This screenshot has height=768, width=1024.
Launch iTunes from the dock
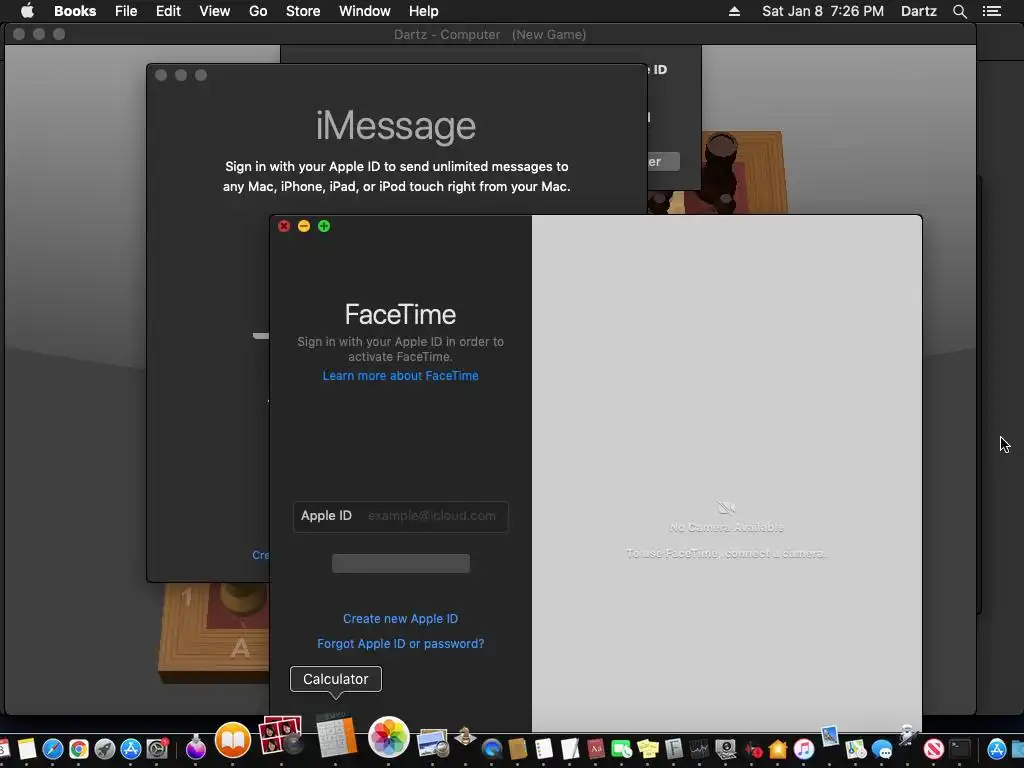click(804, 749)
